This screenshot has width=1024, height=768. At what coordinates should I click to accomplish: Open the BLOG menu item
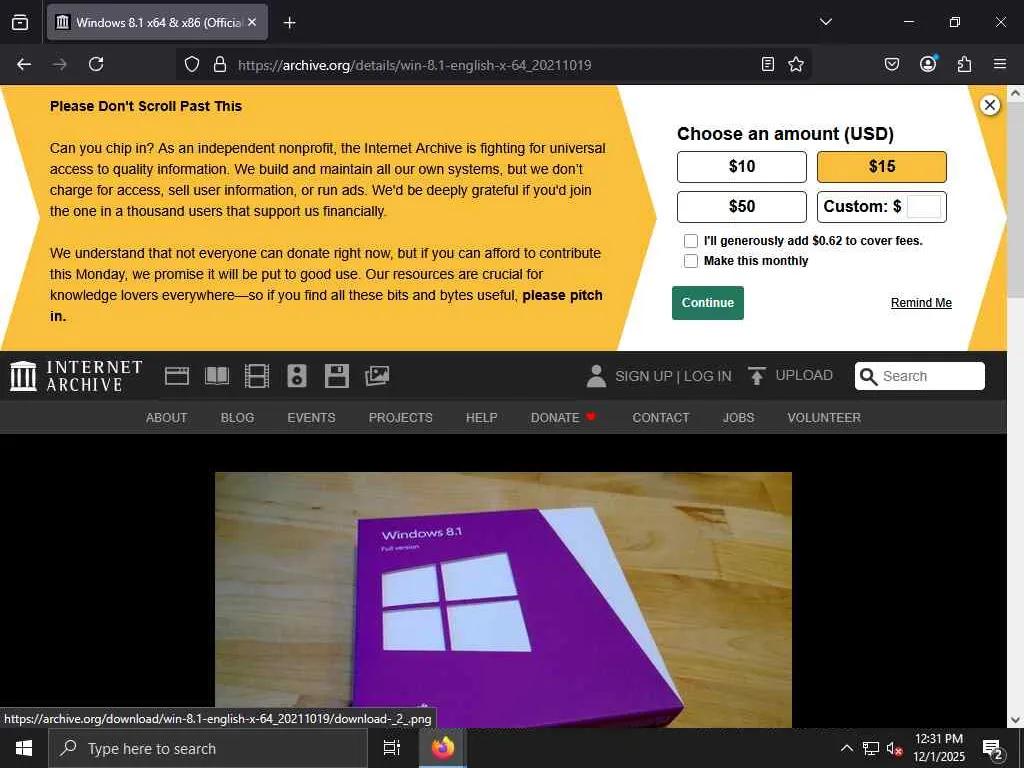237,418
